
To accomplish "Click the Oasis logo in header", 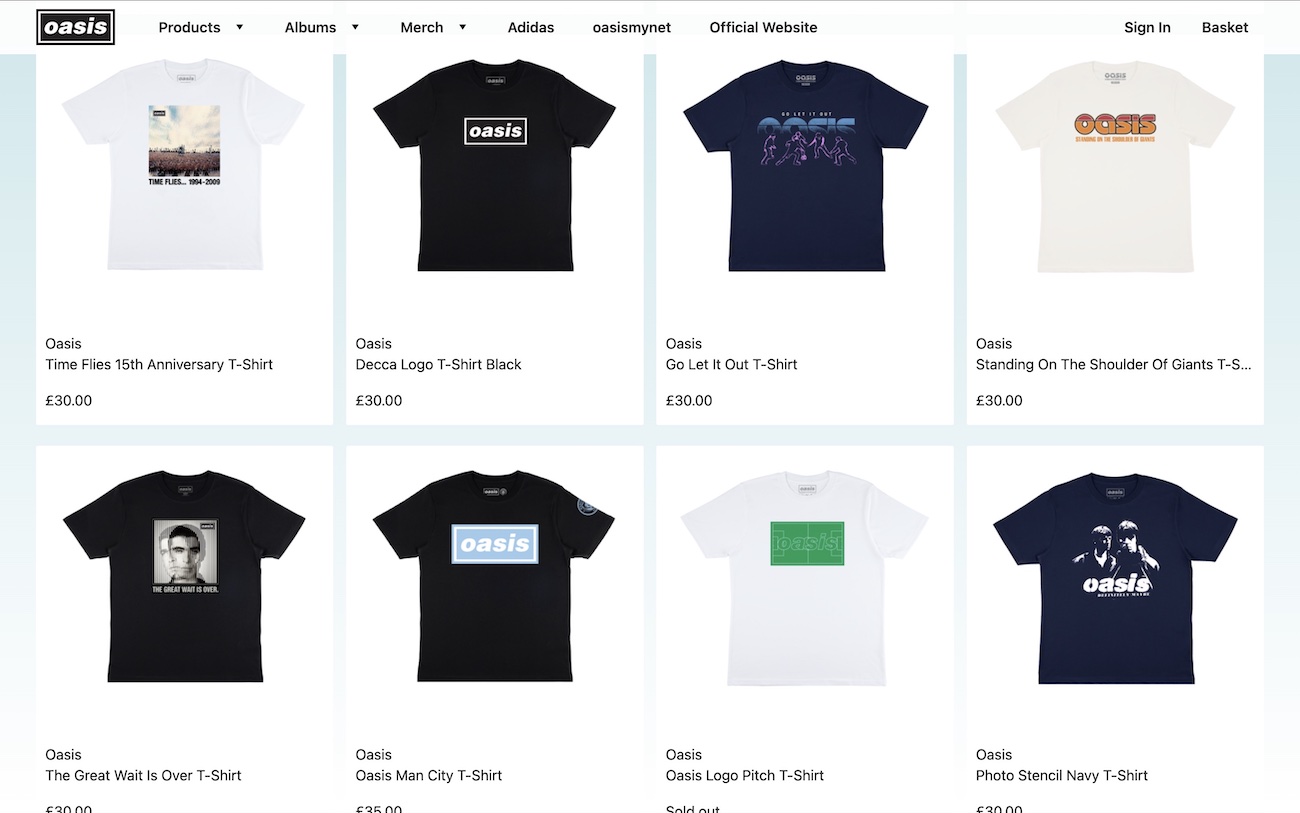I will (x=75, y=27).
